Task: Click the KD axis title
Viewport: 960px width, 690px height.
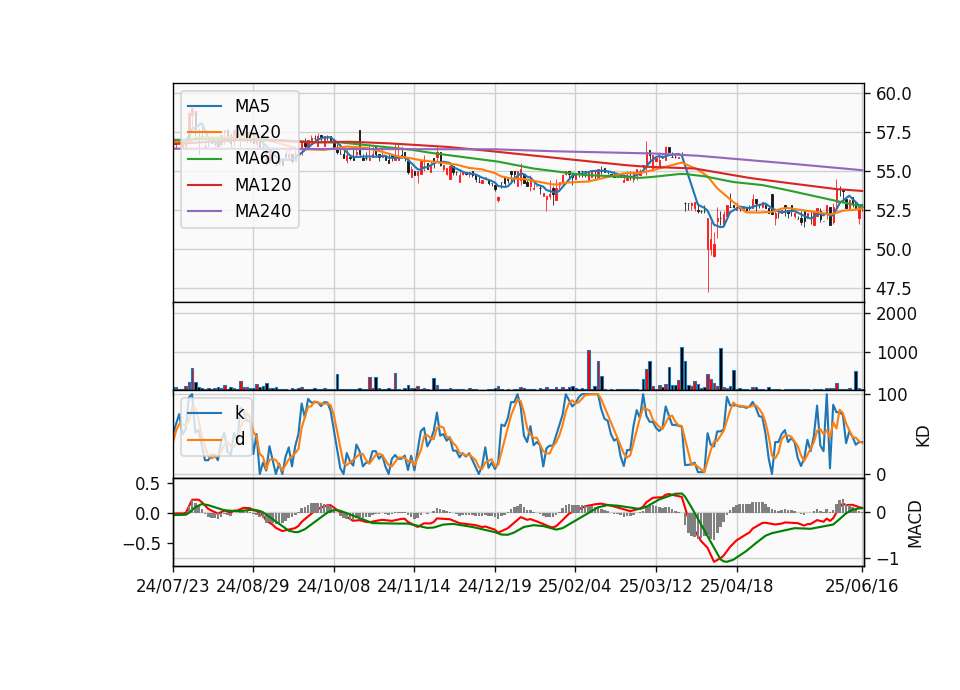Action: pyautogui.click(x=923, y=437)
